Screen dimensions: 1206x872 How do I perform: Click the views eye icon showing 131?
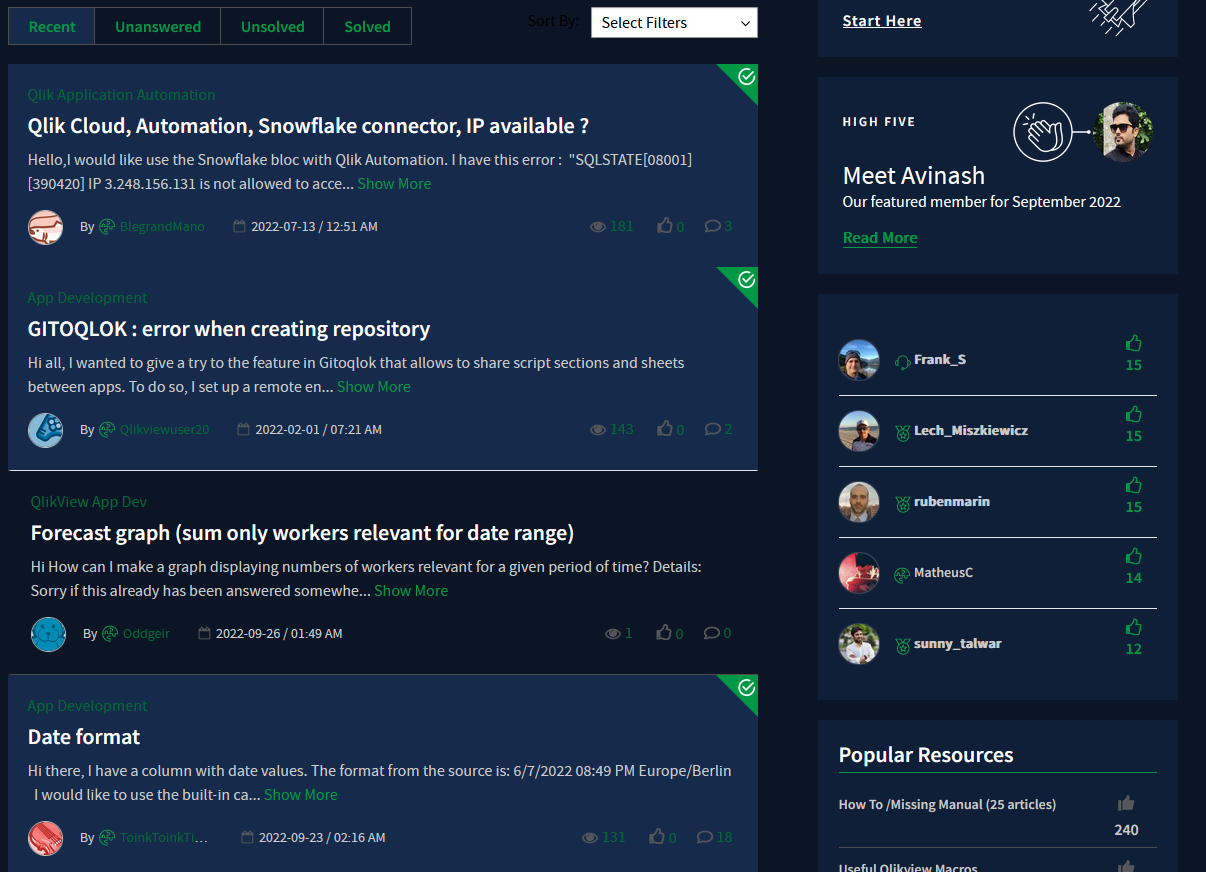pyautogui.click(x=590, y=838)
